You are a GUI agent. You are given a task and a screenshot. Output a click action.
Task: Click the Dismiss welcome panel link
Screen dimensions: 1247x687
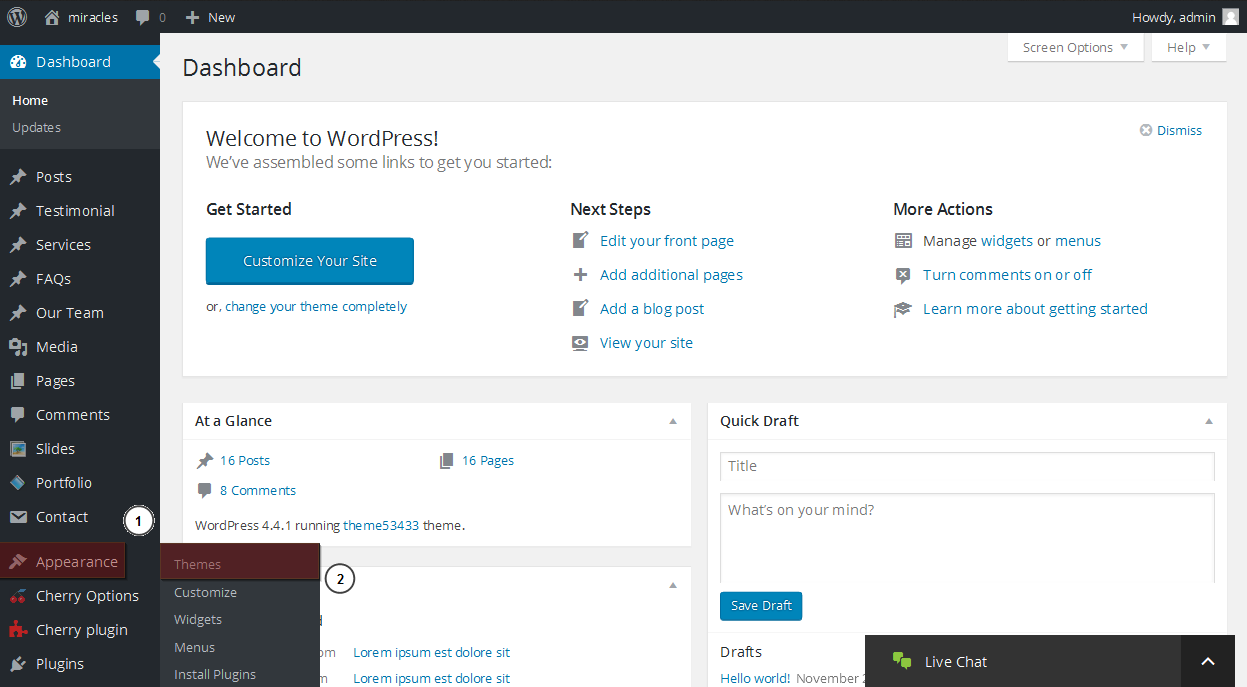(1179, 130)
